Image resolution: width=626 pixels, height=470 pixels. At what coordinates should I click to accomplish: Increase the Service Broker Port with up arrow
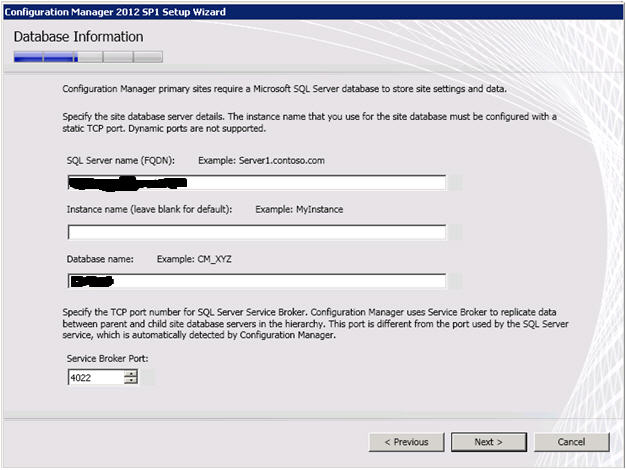[131, 374]
